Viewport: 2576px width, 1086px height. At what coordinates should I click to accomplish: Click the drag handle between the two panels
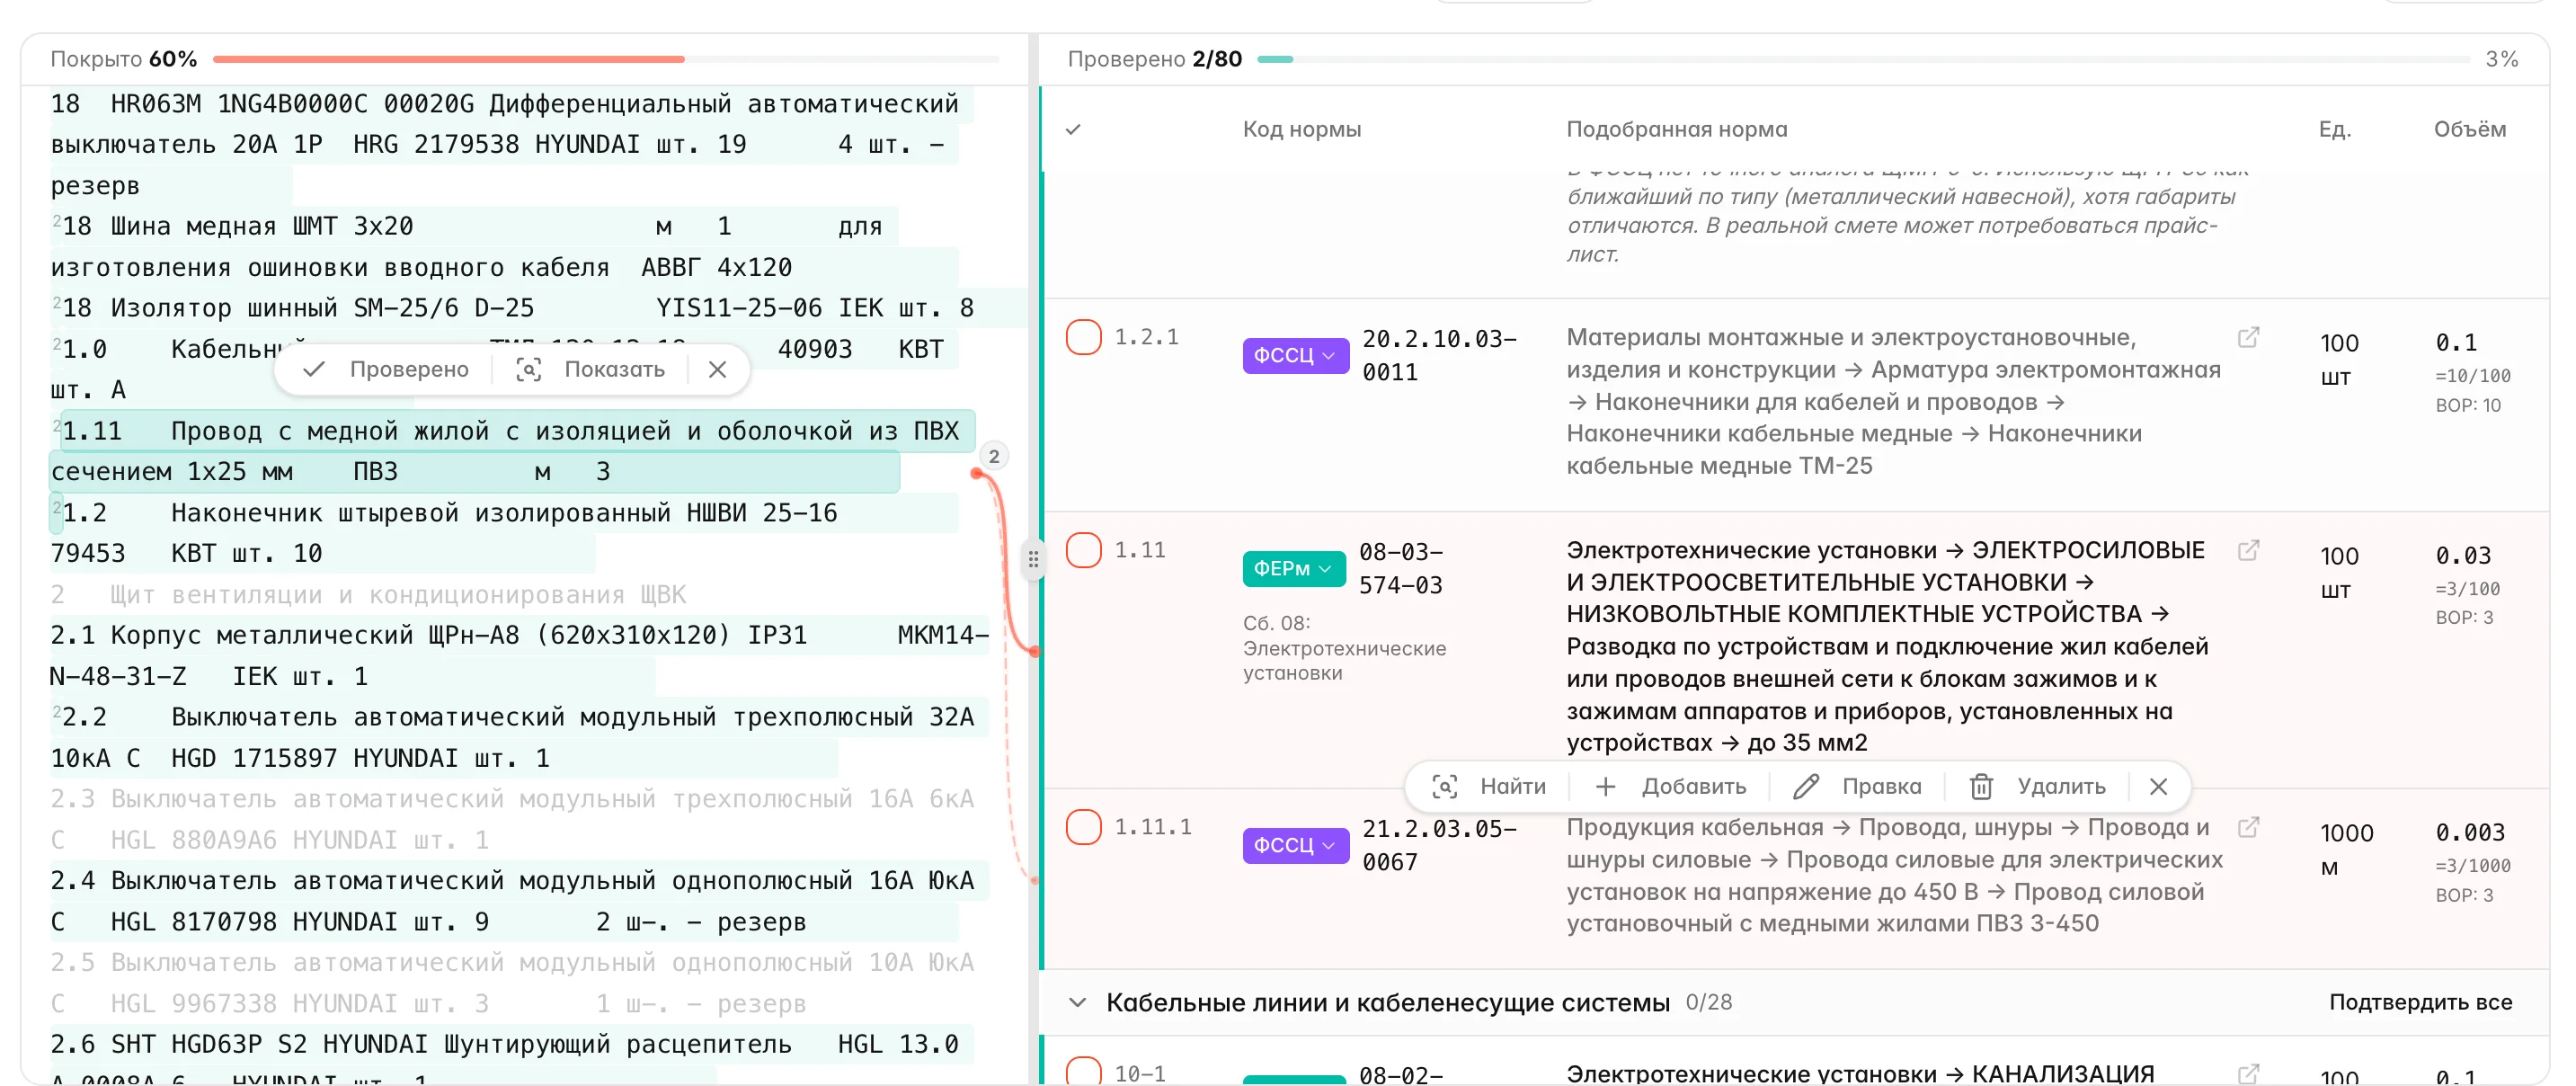1034,560
